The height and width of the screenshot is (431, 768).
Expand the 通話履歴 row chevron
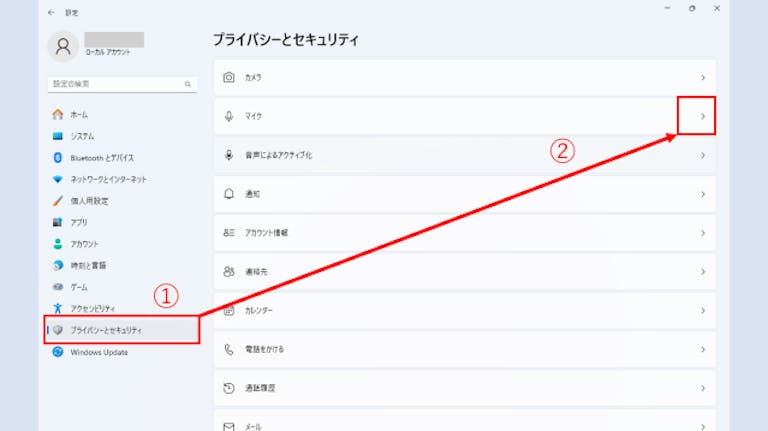703,388
